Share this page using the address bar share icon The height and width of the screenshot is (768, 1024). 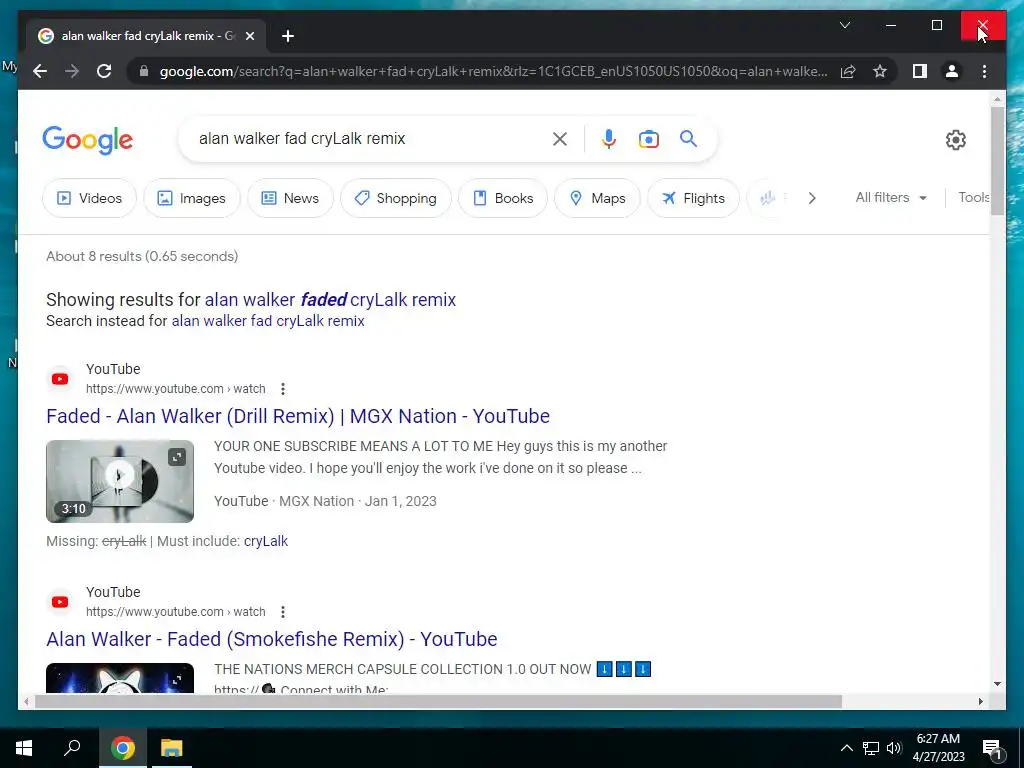coord(848,71)
